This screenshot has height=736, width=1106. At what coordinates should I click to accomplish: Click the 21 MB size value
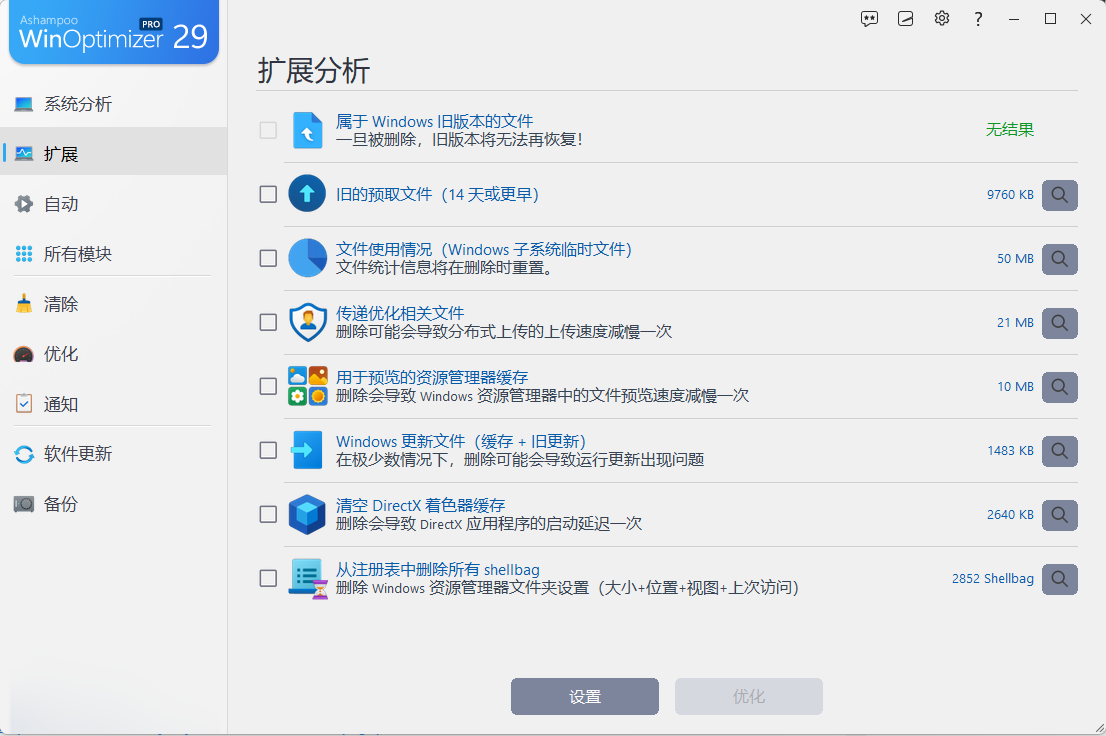pos(1015,322)
